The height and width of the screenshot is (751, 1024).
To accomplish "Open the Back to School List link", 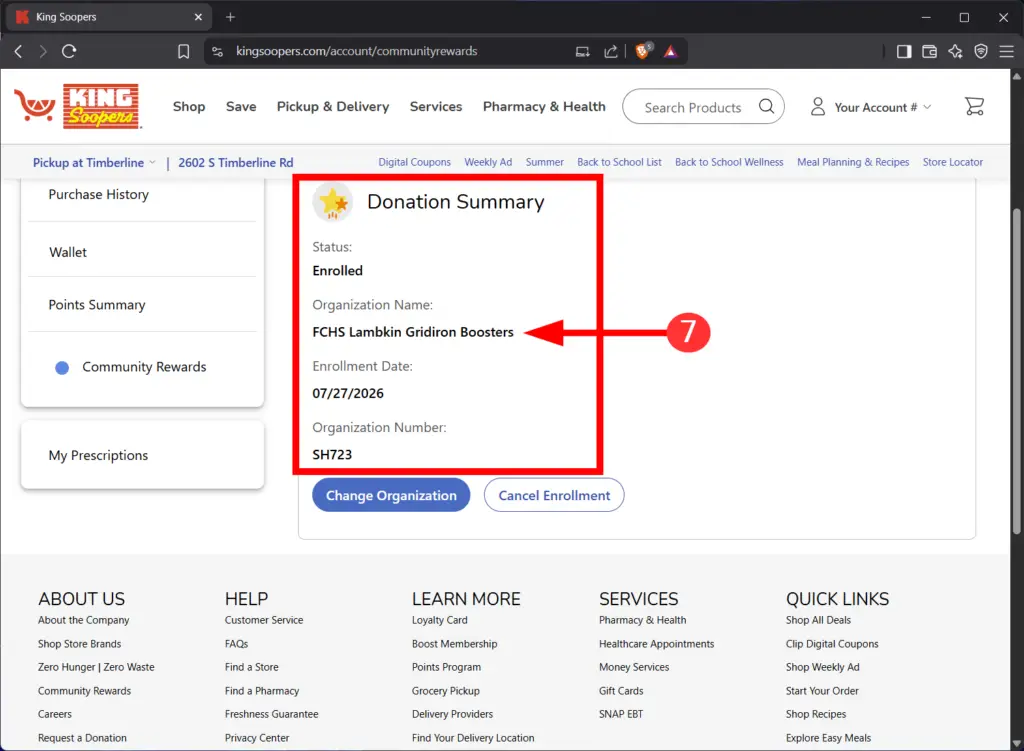I will pyautogui.click(x=619, y=162).
